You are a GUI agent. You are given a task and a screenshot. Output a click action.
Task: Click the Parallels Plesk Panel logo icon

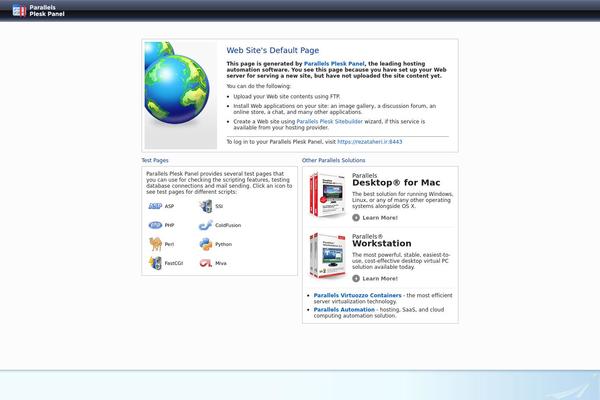pyautogui.click(x=19, y=10)
